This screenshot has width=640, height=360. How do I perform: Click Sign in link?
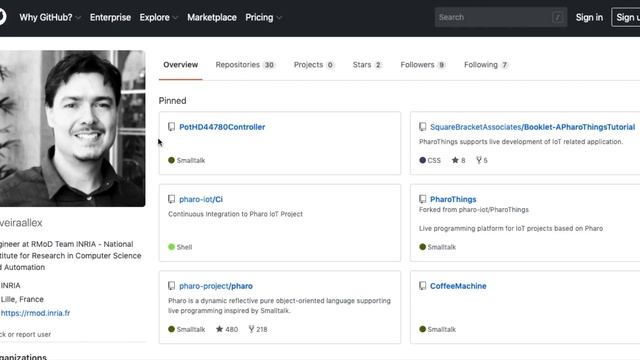[589, 18]
